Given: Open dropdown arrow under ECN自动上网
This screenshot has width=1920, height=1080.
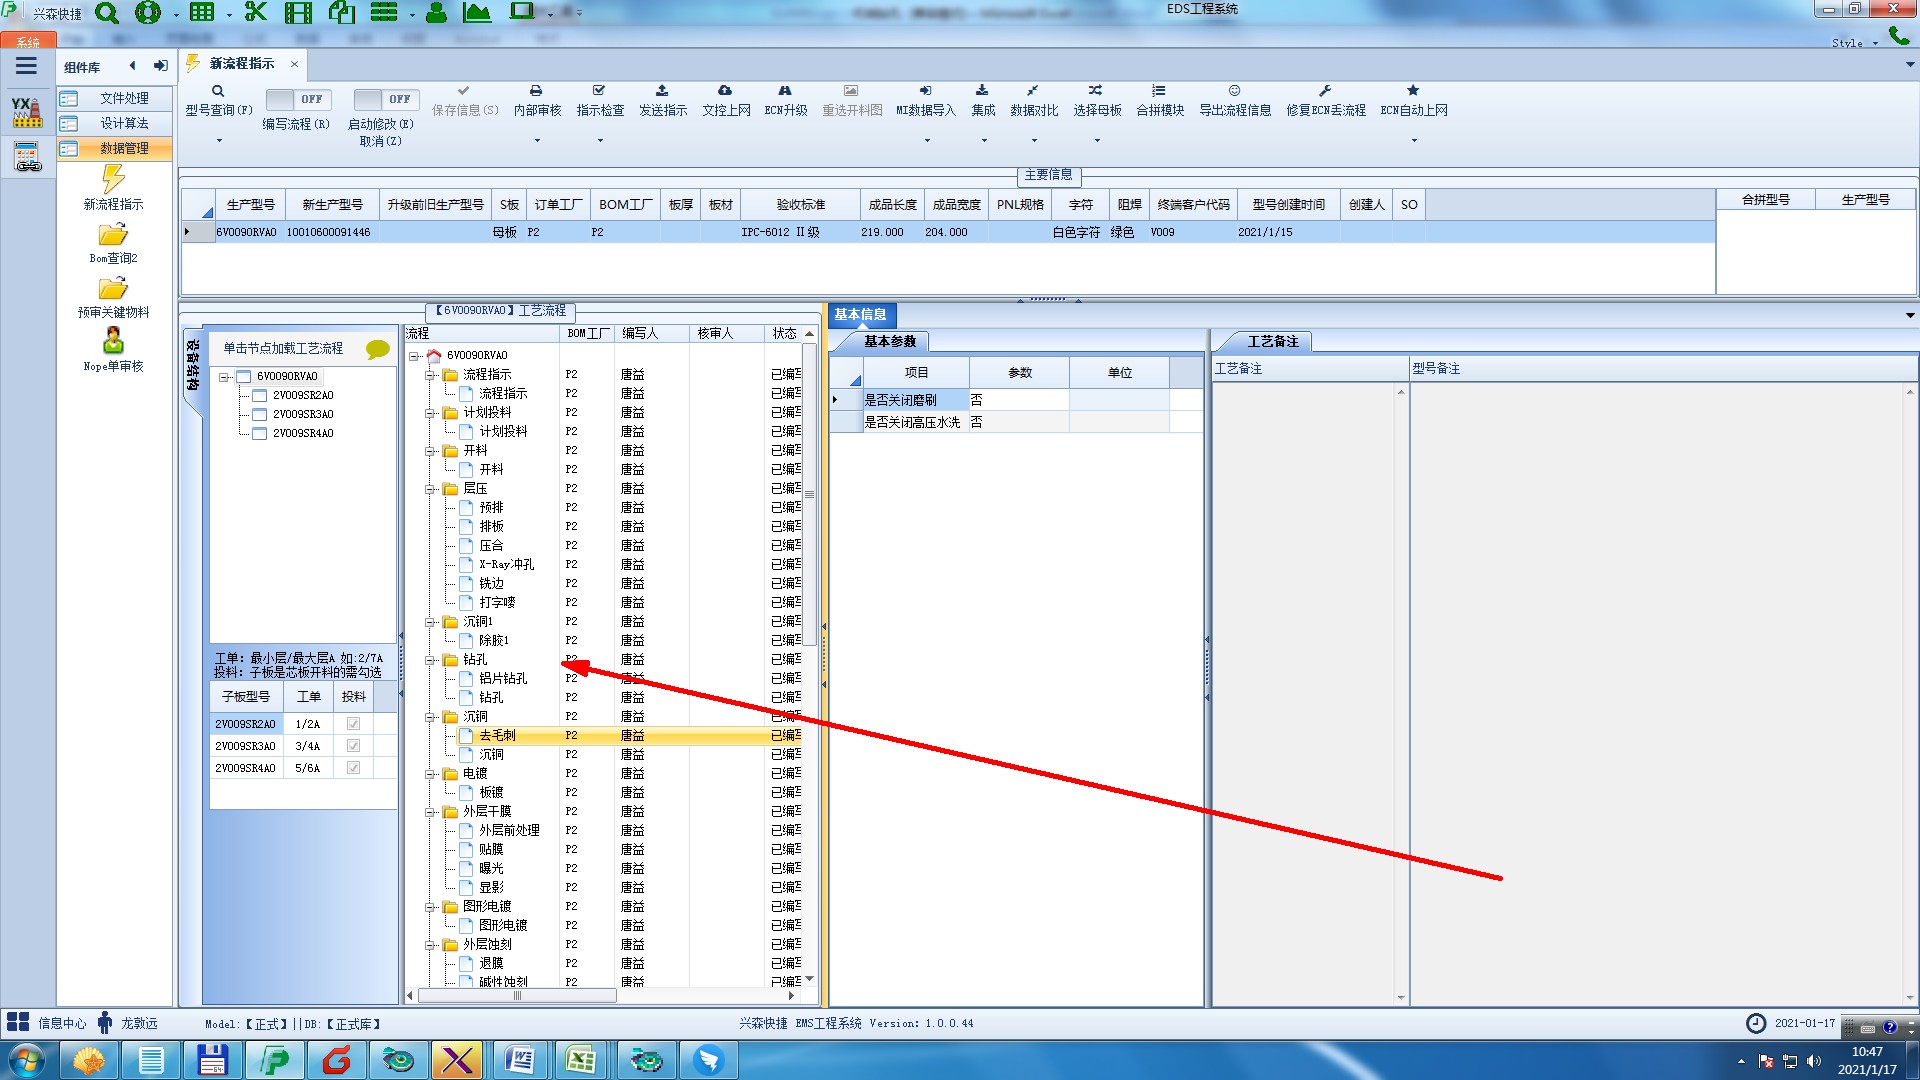Looking at the screenshot, I should tap(1413, 141).
